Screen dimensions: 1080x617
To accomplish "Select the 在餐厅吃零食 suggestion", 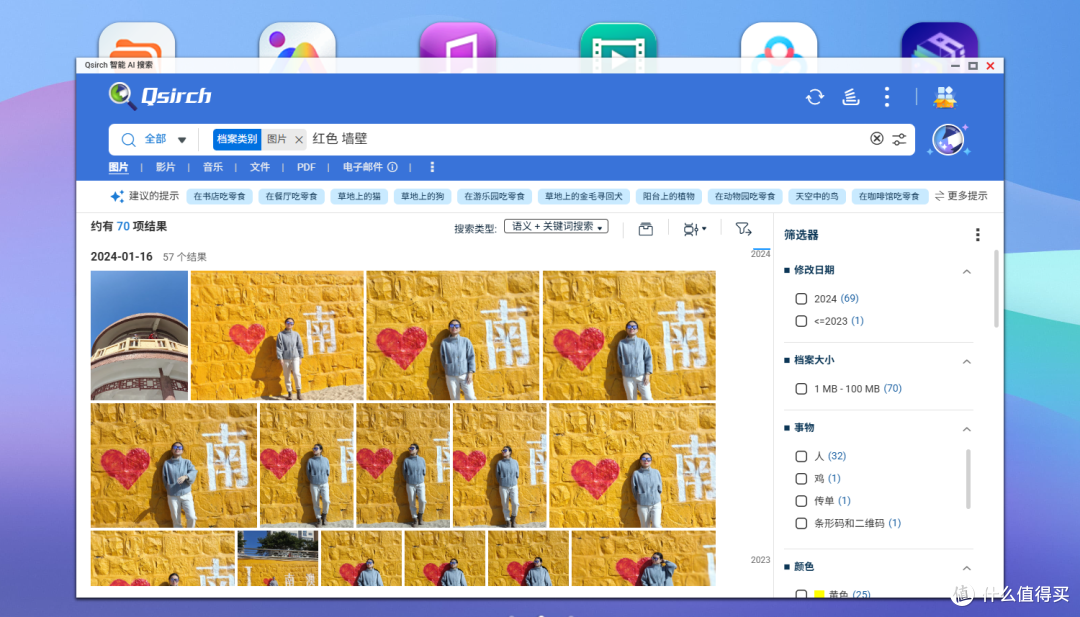I will coord(291,196).
